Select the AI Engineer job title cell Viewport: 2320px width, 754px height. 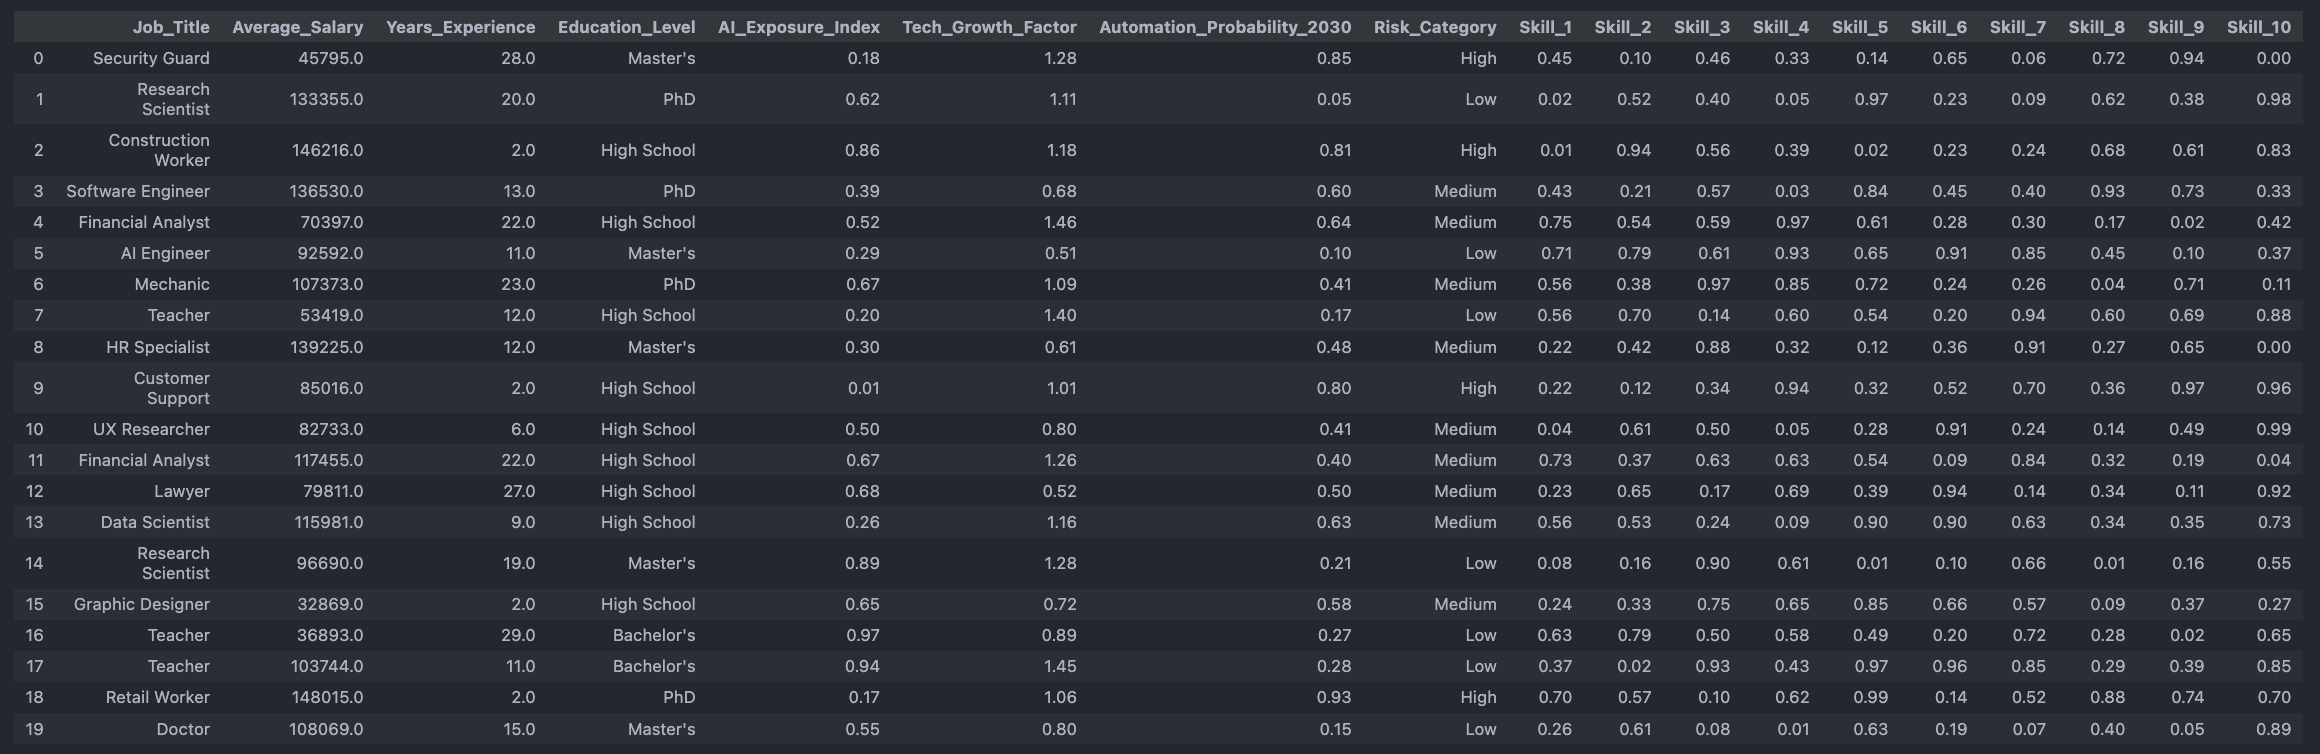pos(165,253)
